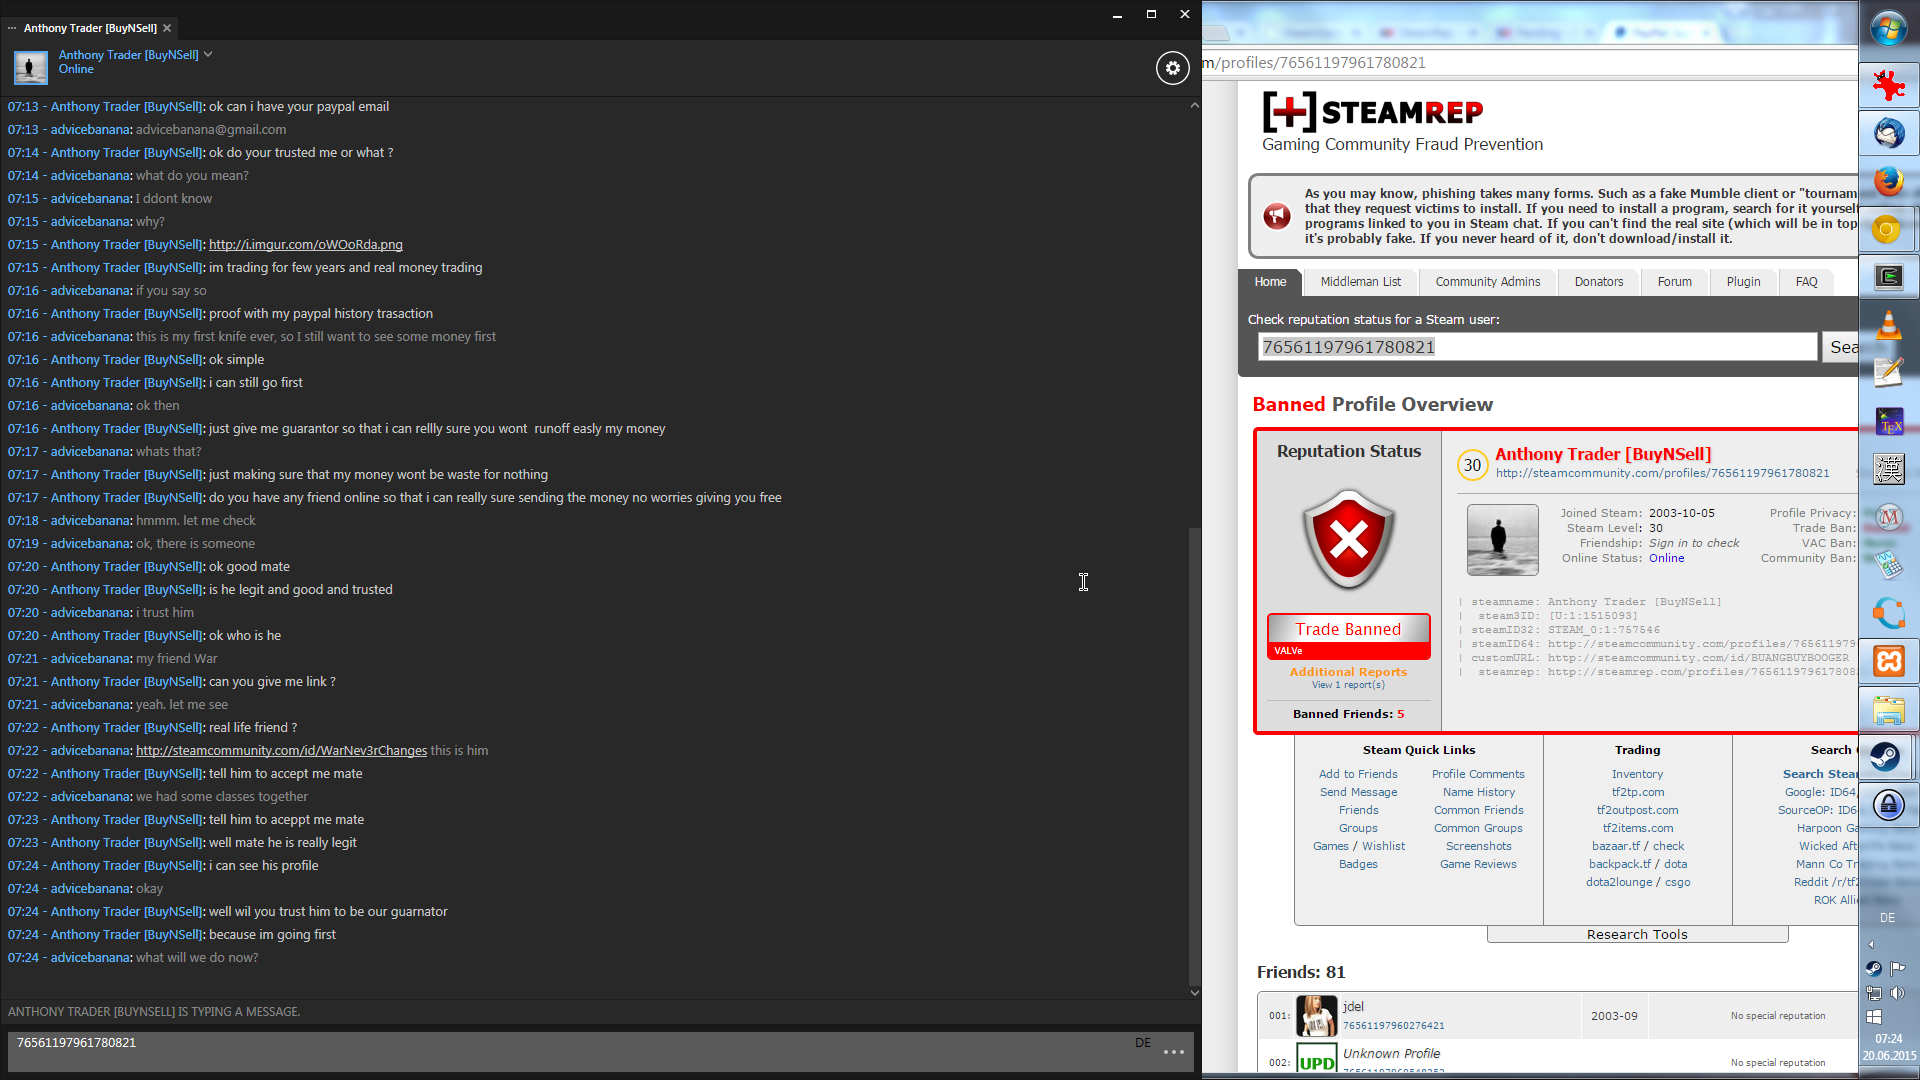
Task: Switch to the Middleman List tab
Action: pyautogui.click(x=1360, y=282)
